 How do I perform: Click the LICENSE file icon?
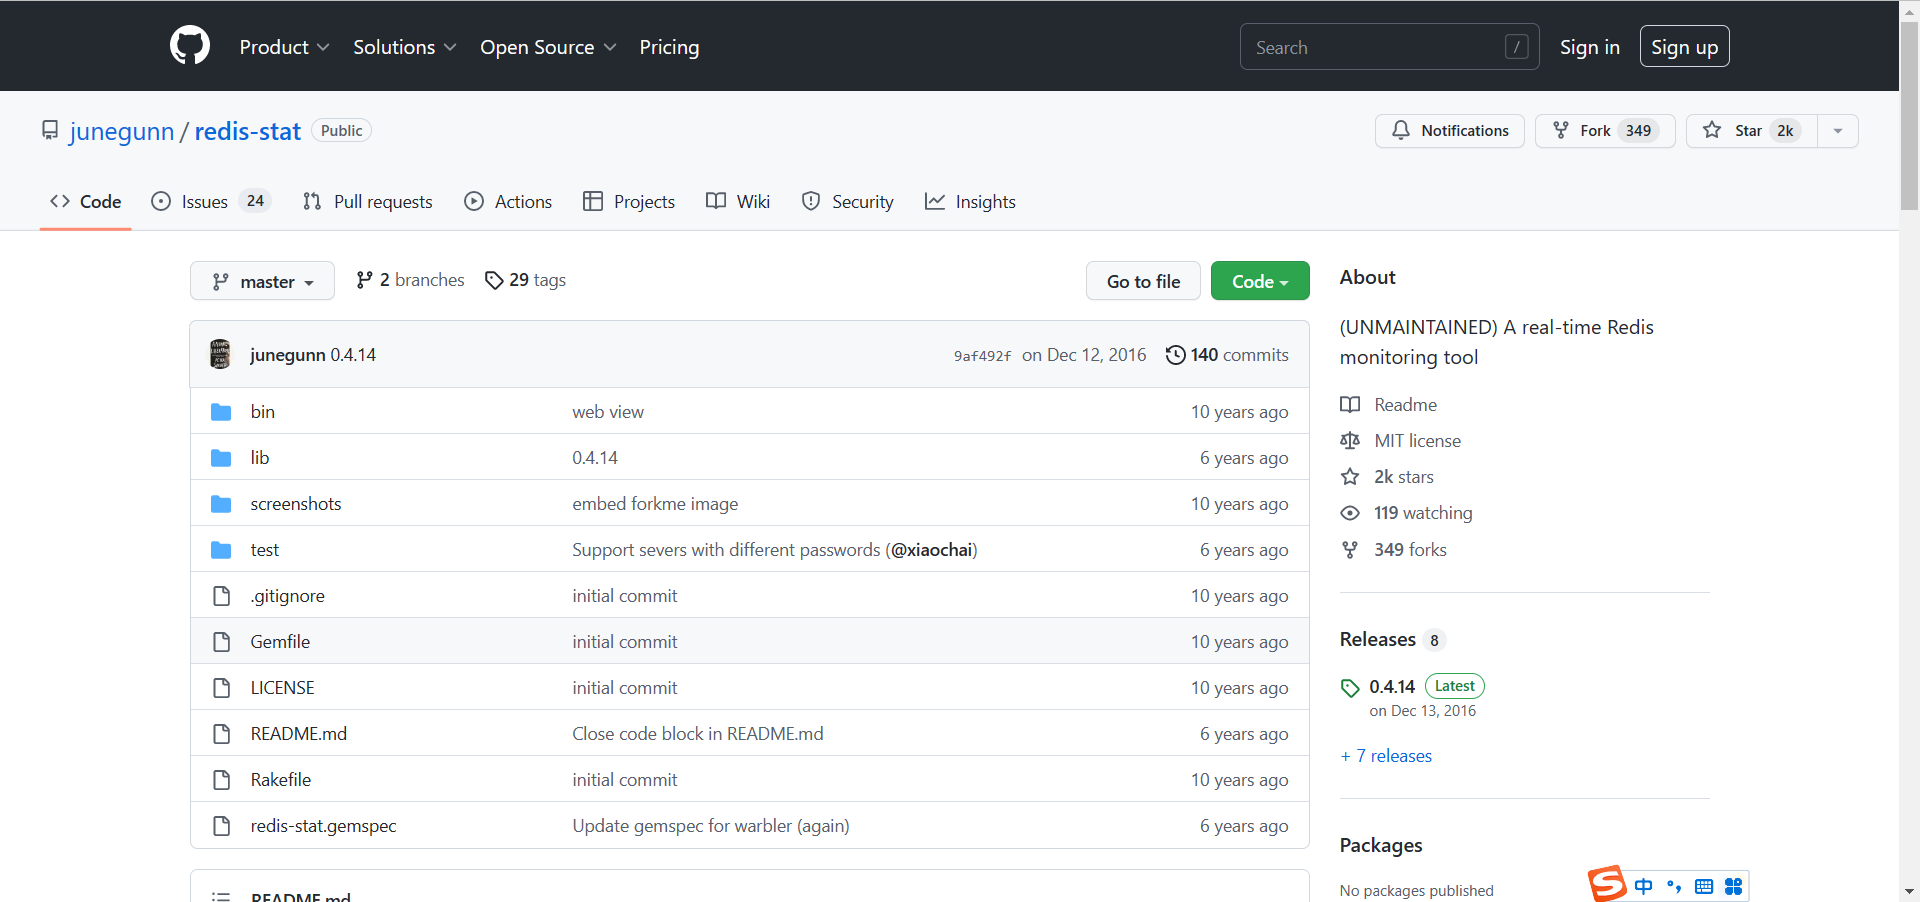(221, 688)
